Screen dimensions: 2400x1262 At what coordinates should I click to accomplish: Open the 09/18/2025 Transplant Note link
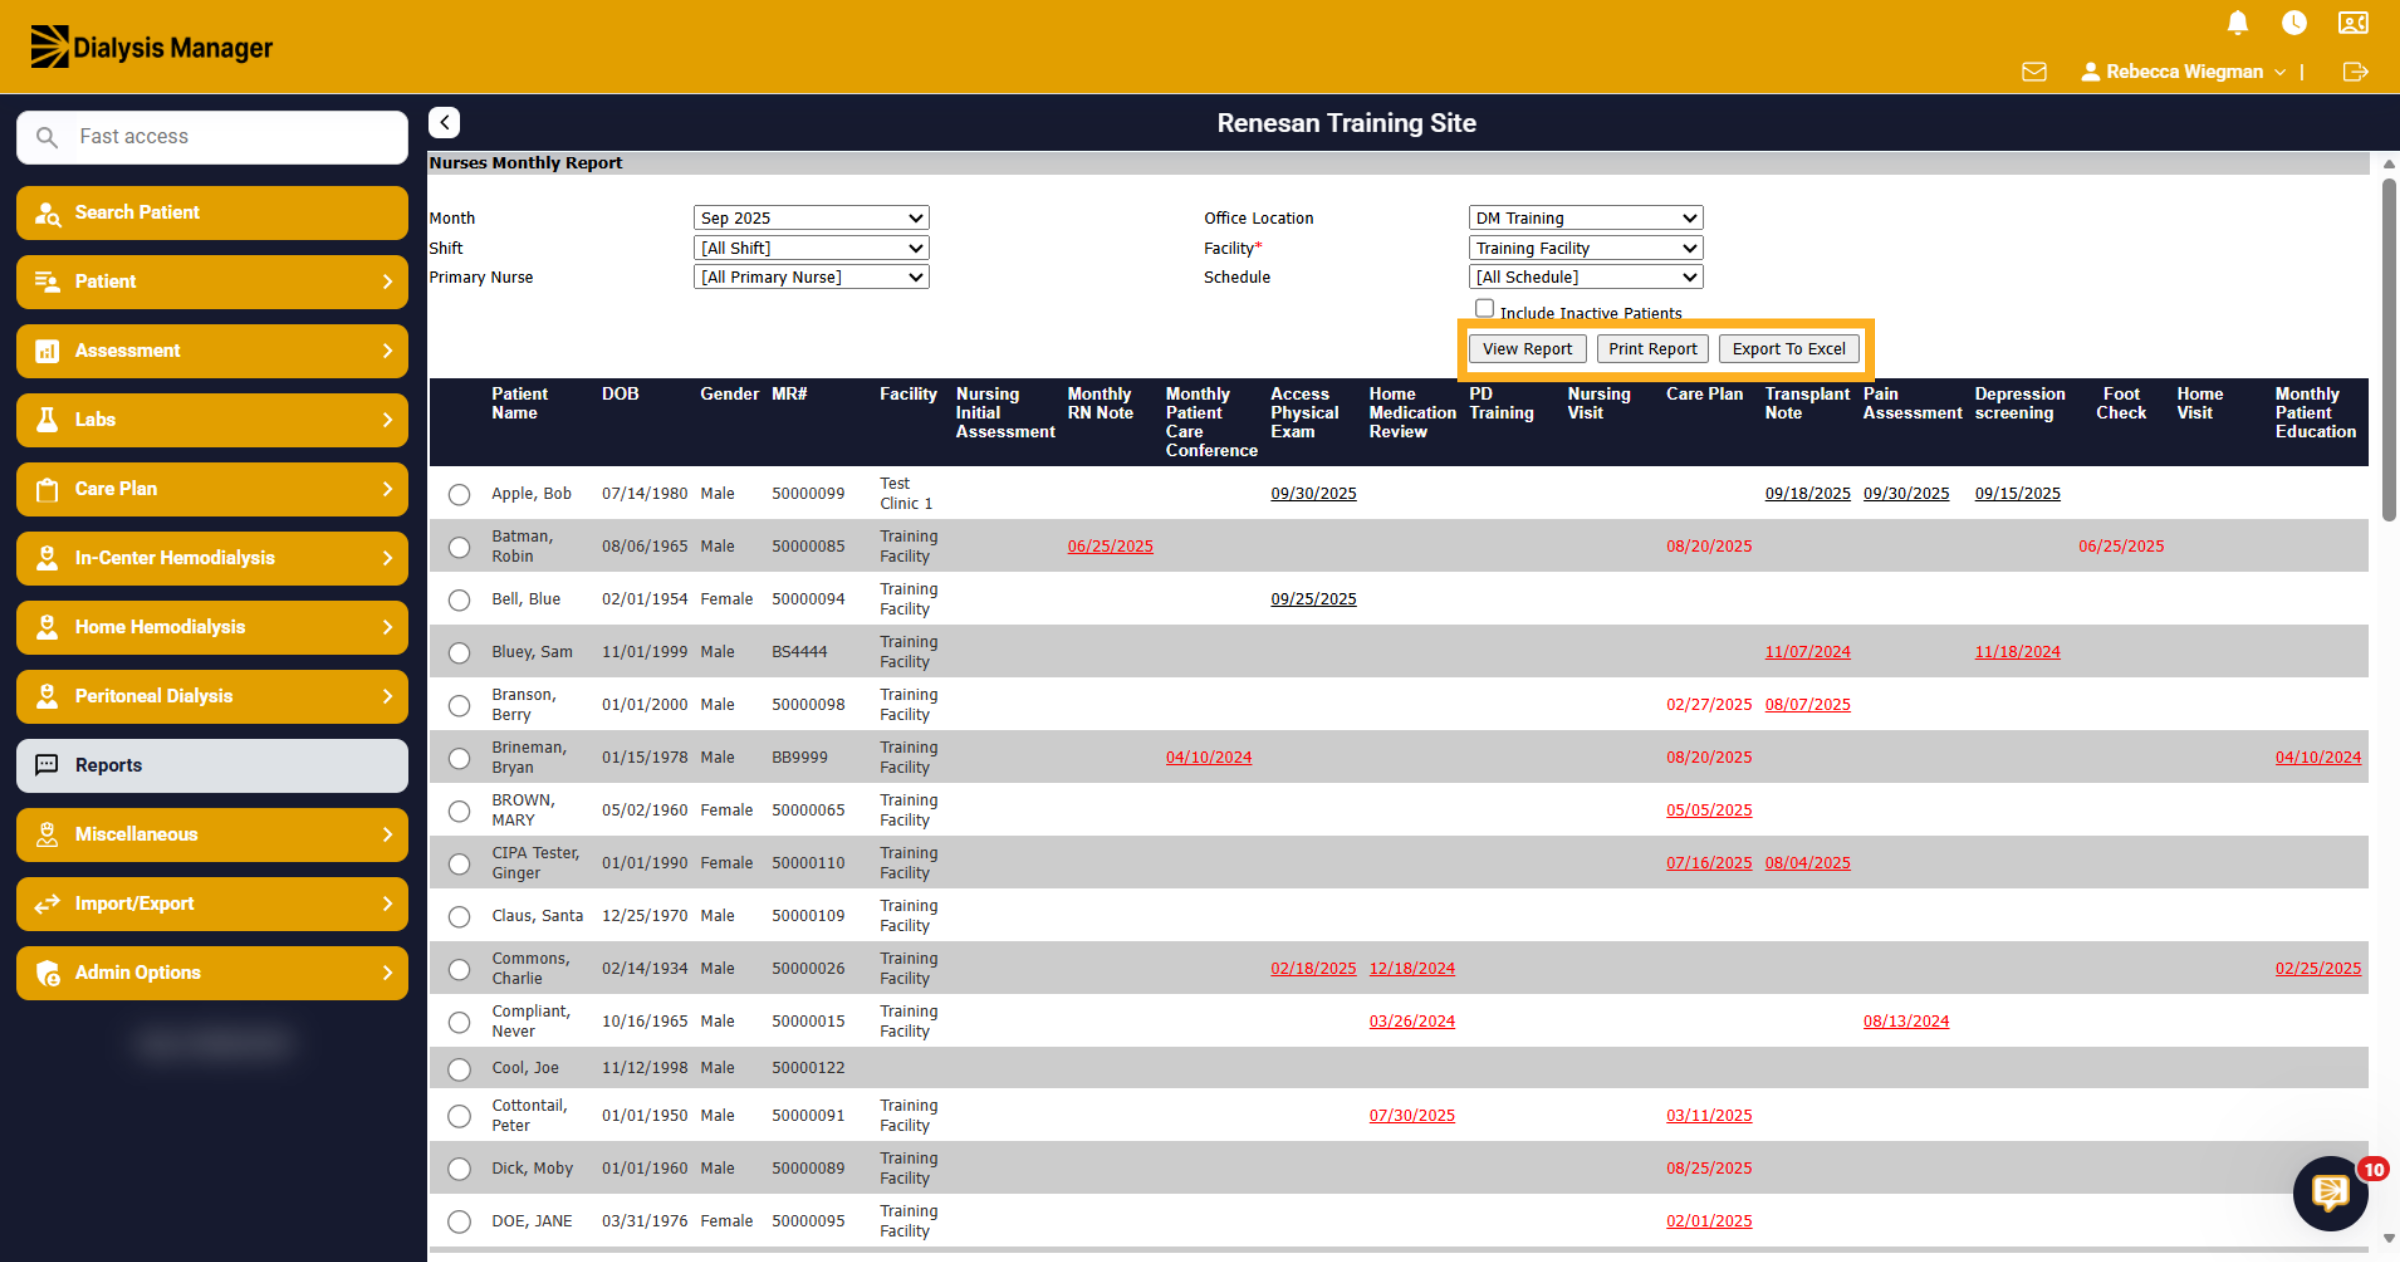1807,493
